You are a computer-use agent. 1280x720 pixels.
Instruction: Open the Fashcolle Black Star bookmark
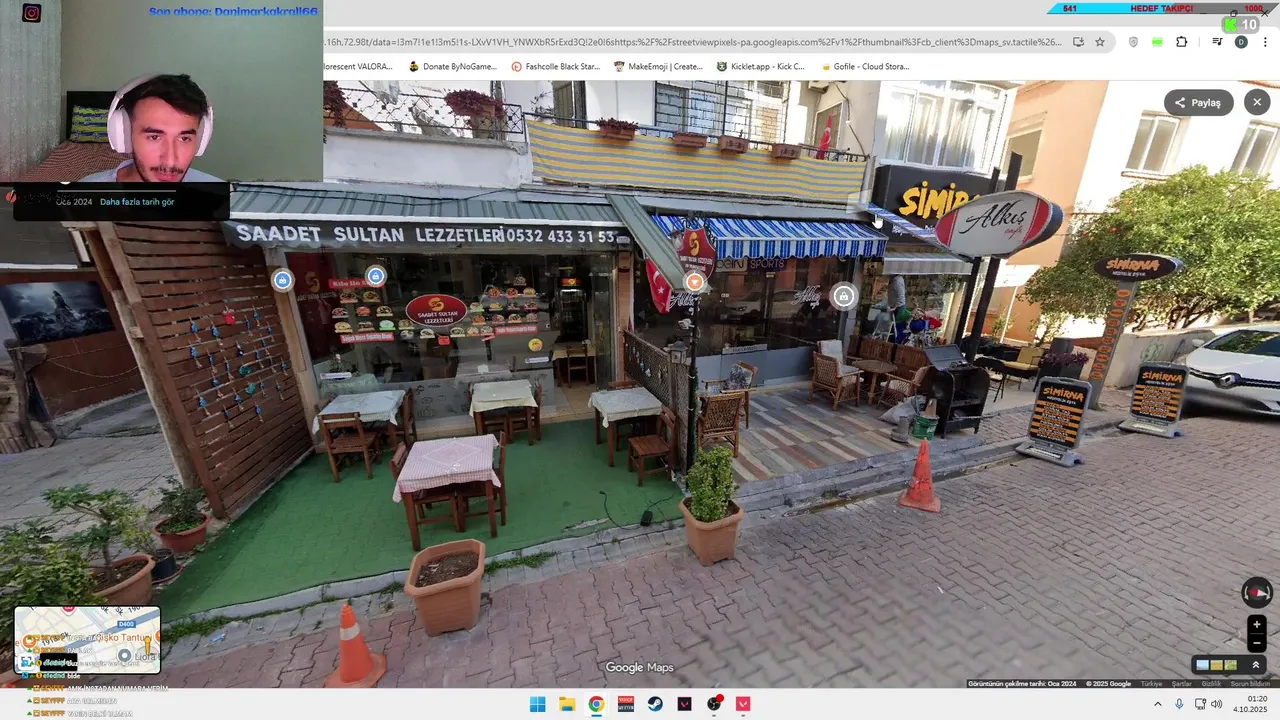pyautogui.click(x=555, y=67)
